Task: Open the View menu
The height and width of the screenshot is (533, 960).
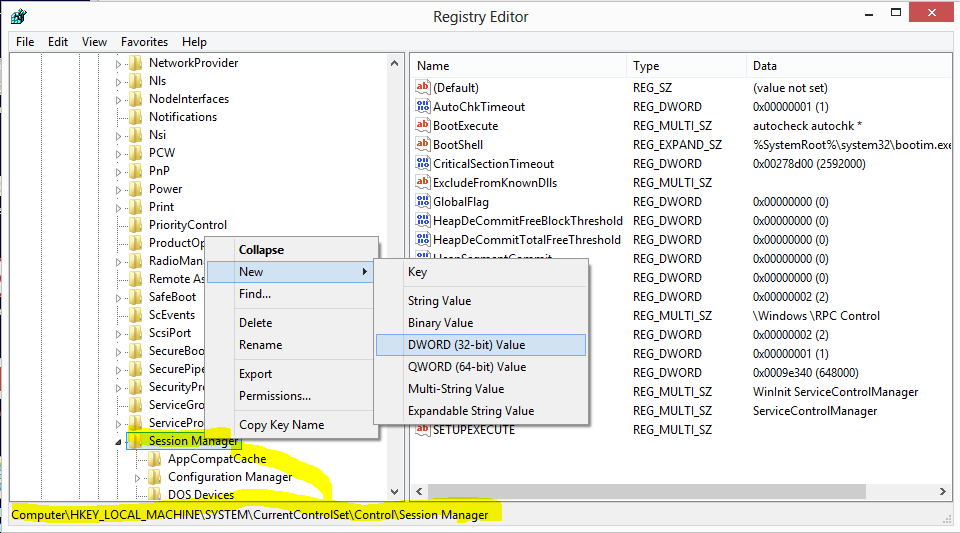Action: pyautogui.click(x=94, y=42)
